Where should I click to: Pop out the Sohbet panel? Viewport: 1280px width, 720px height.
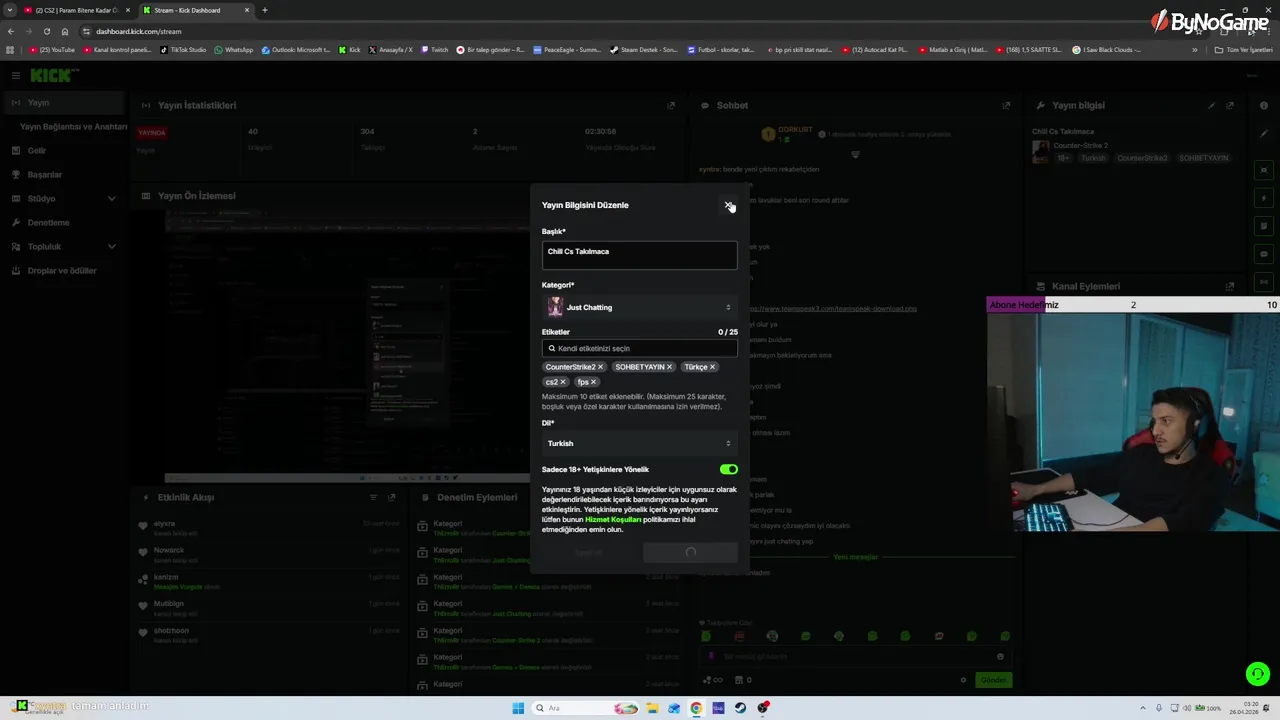coord(1006,105)
